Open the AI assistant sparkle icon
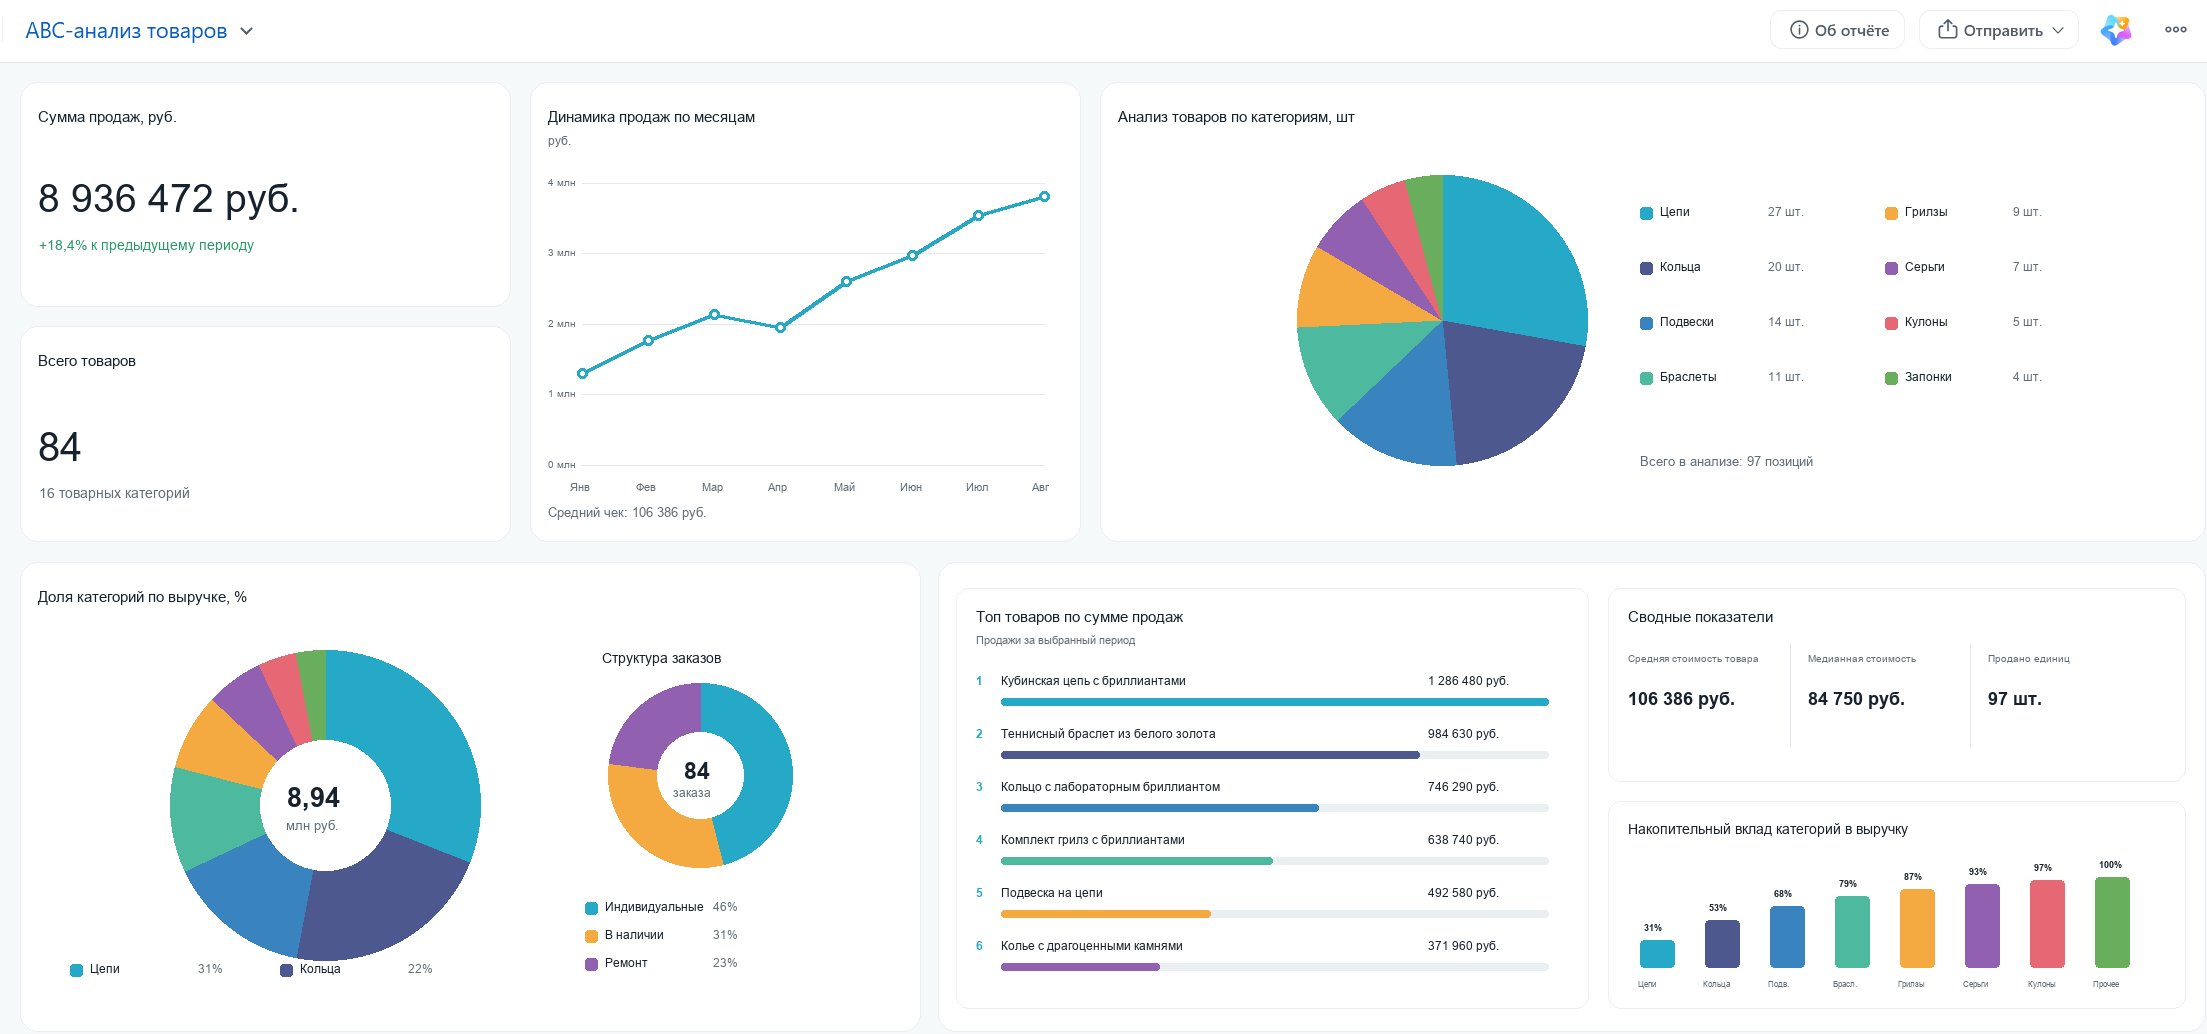Viewport: 2207px width, 1034px height. tap(2116, 30)
